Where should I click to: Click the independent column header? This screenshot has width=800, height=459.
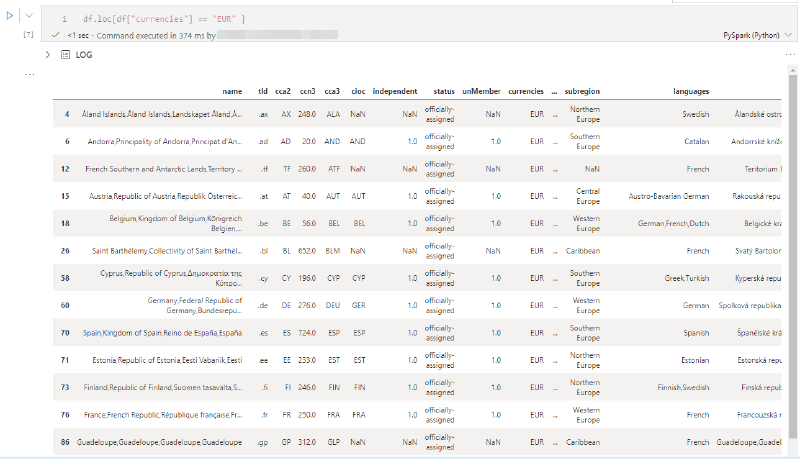[x=395, y=91]
